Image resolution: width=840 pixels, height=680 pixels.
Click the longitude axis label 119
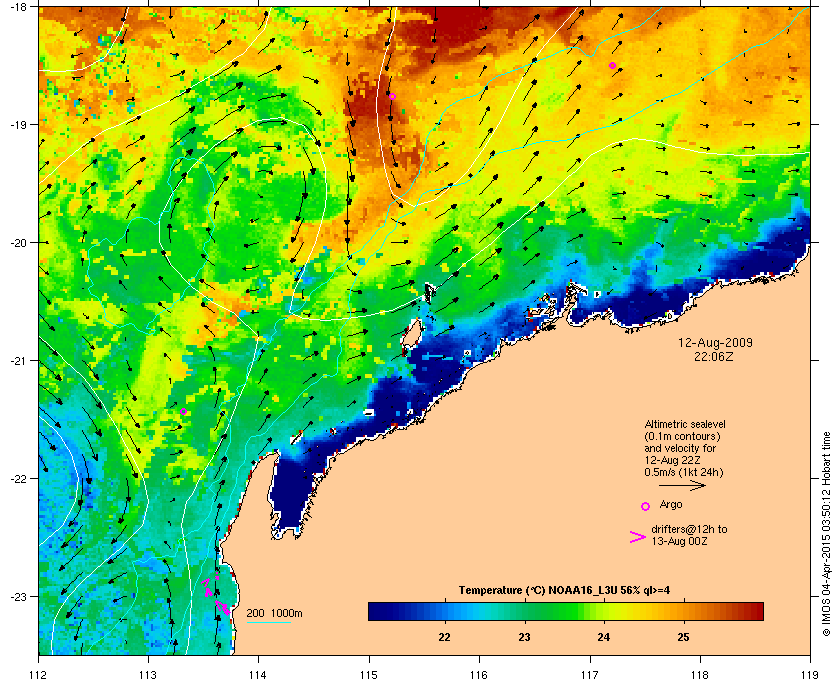pos(810,673)
